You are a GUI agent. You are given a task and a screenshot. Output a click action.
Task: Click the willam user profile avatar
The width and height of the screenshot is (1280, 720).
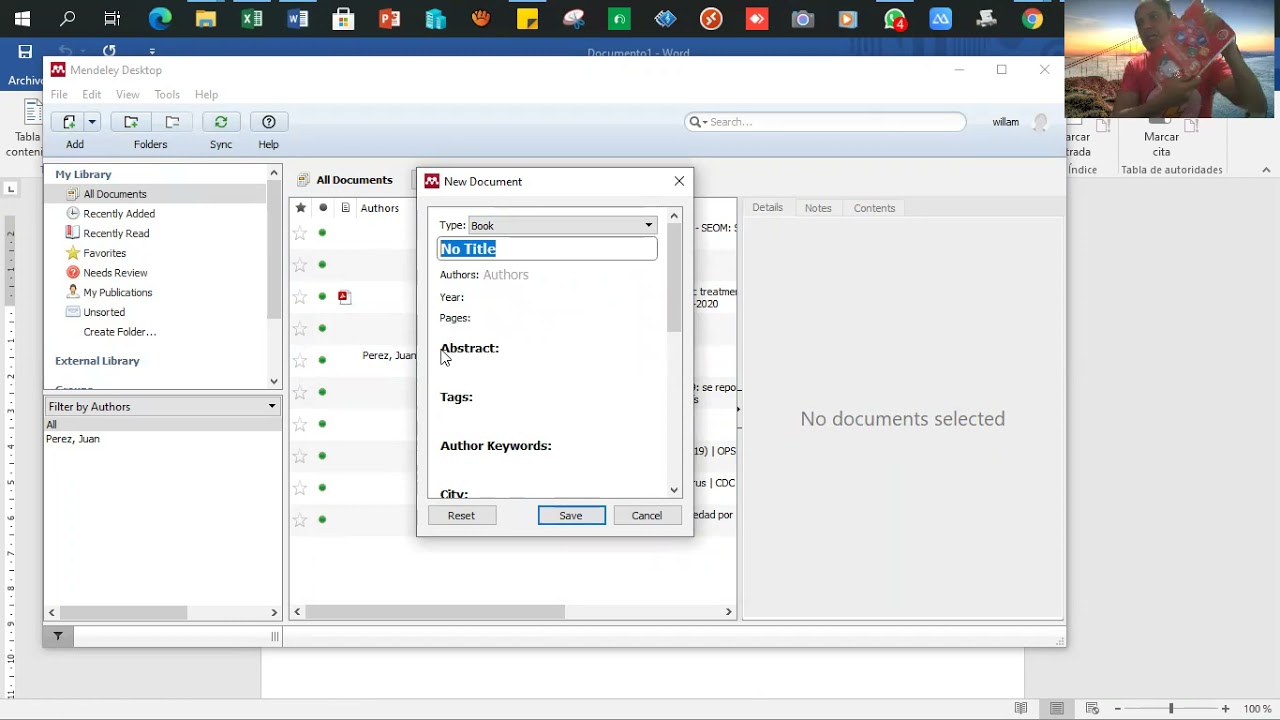coord(1040,122)
